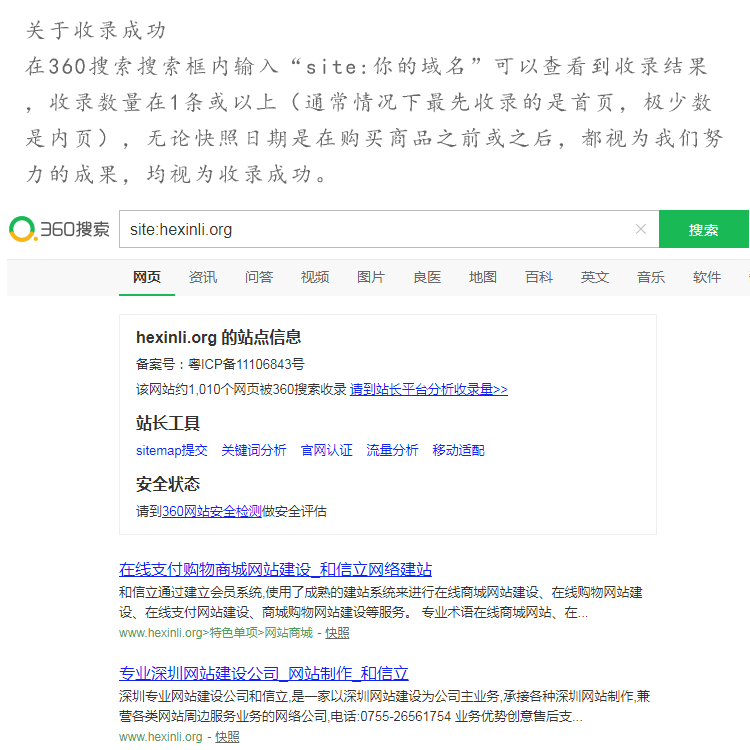750x750 pixels.
Task: Switch to the 资讯 tab
Action: click(x=203, y=277)
